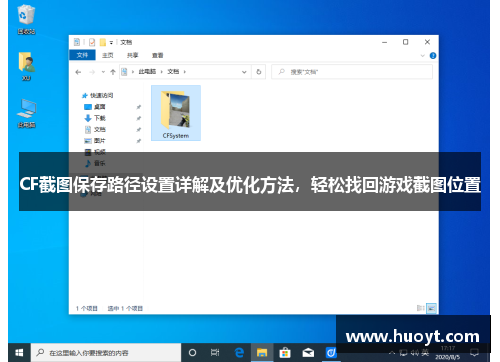
Task: Open Cortana from the taskbar
Action: pyautogui.click(x=192, y=353)
